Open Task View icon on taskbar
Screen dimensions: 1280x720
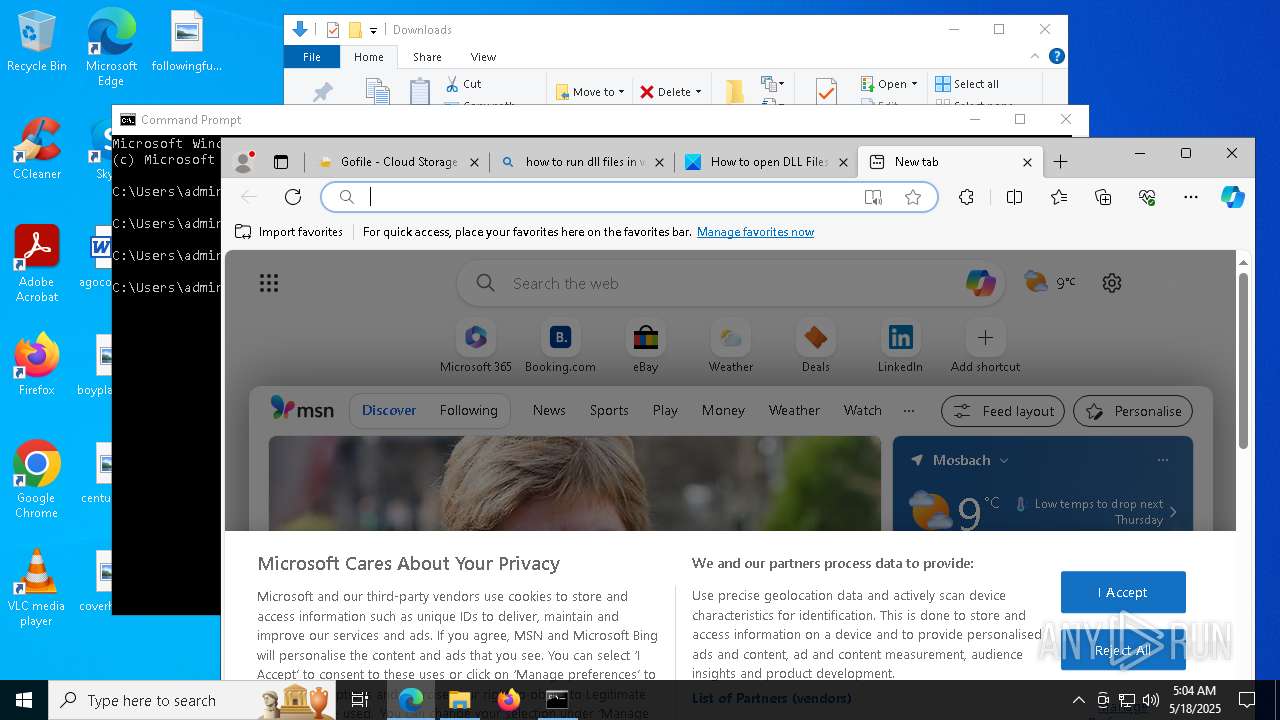click(360, 700)
